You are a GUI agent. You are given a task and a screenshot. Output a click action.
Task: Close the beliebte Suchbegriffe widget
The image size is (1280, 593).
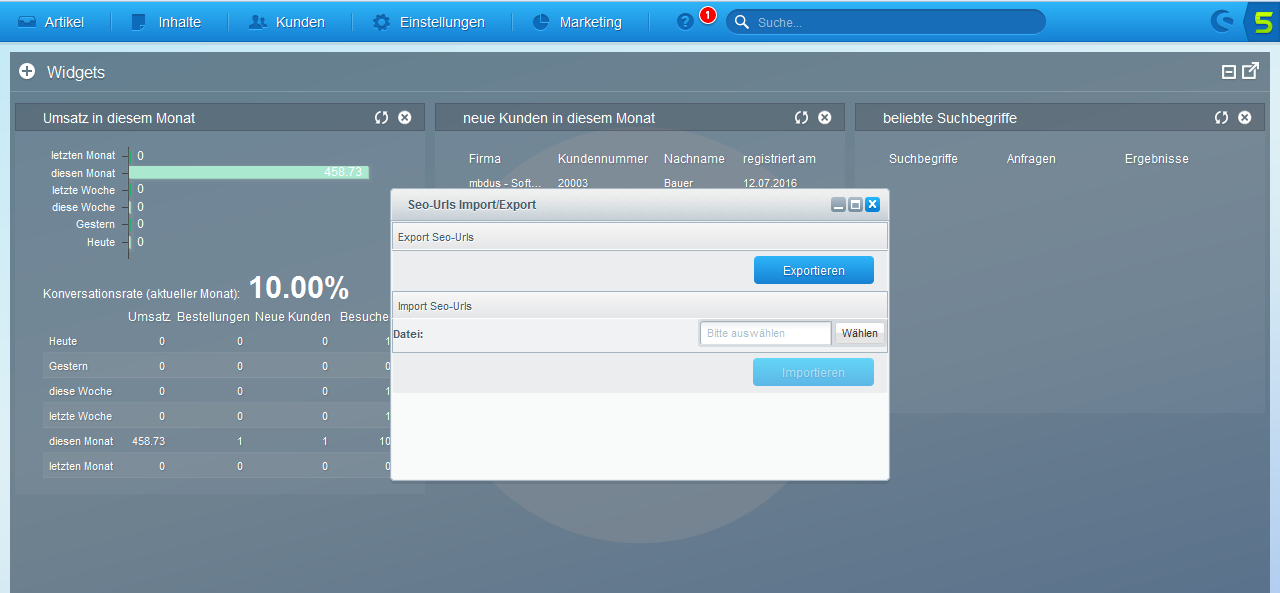(1245, 118)
